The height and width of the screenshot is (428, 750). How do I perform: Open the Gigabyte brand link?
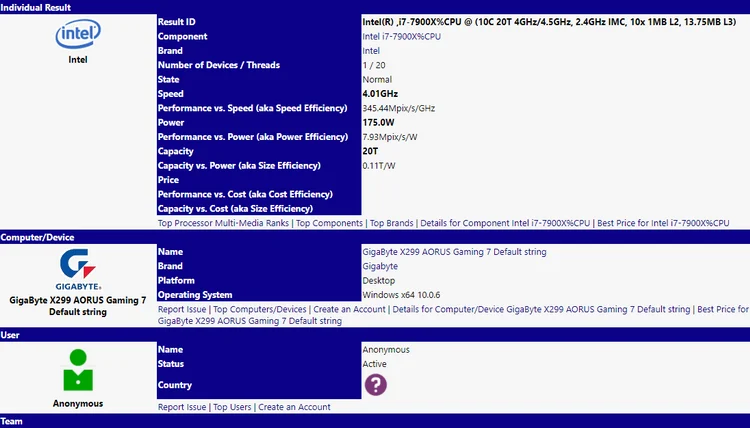pos(380,266)
